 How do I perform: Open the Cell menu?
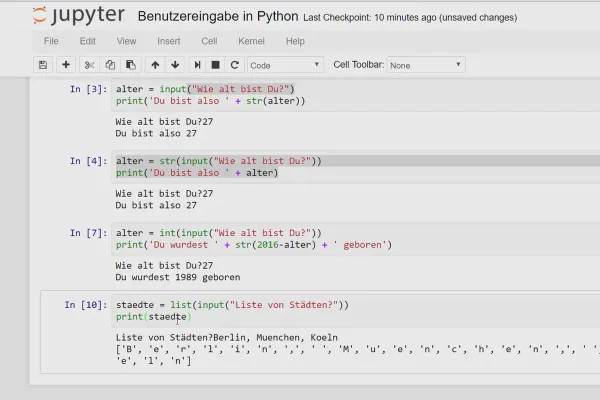click(x=209, y=41)
